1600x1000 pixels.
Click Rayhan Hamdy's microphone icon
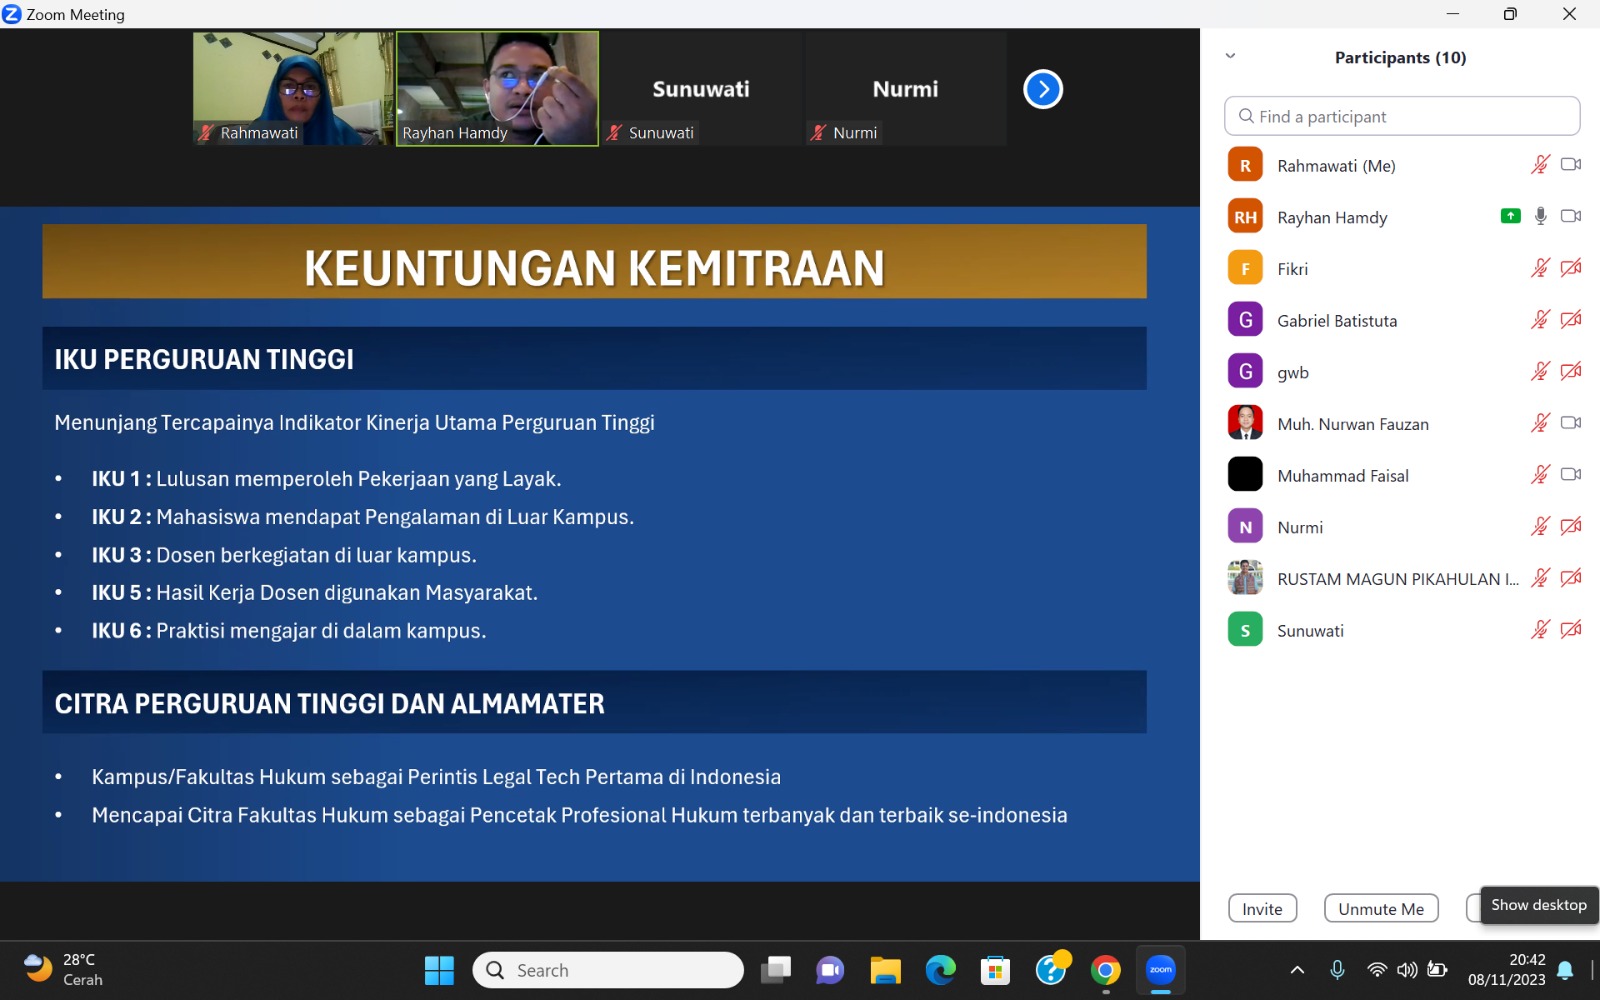tap(1540, 216)
